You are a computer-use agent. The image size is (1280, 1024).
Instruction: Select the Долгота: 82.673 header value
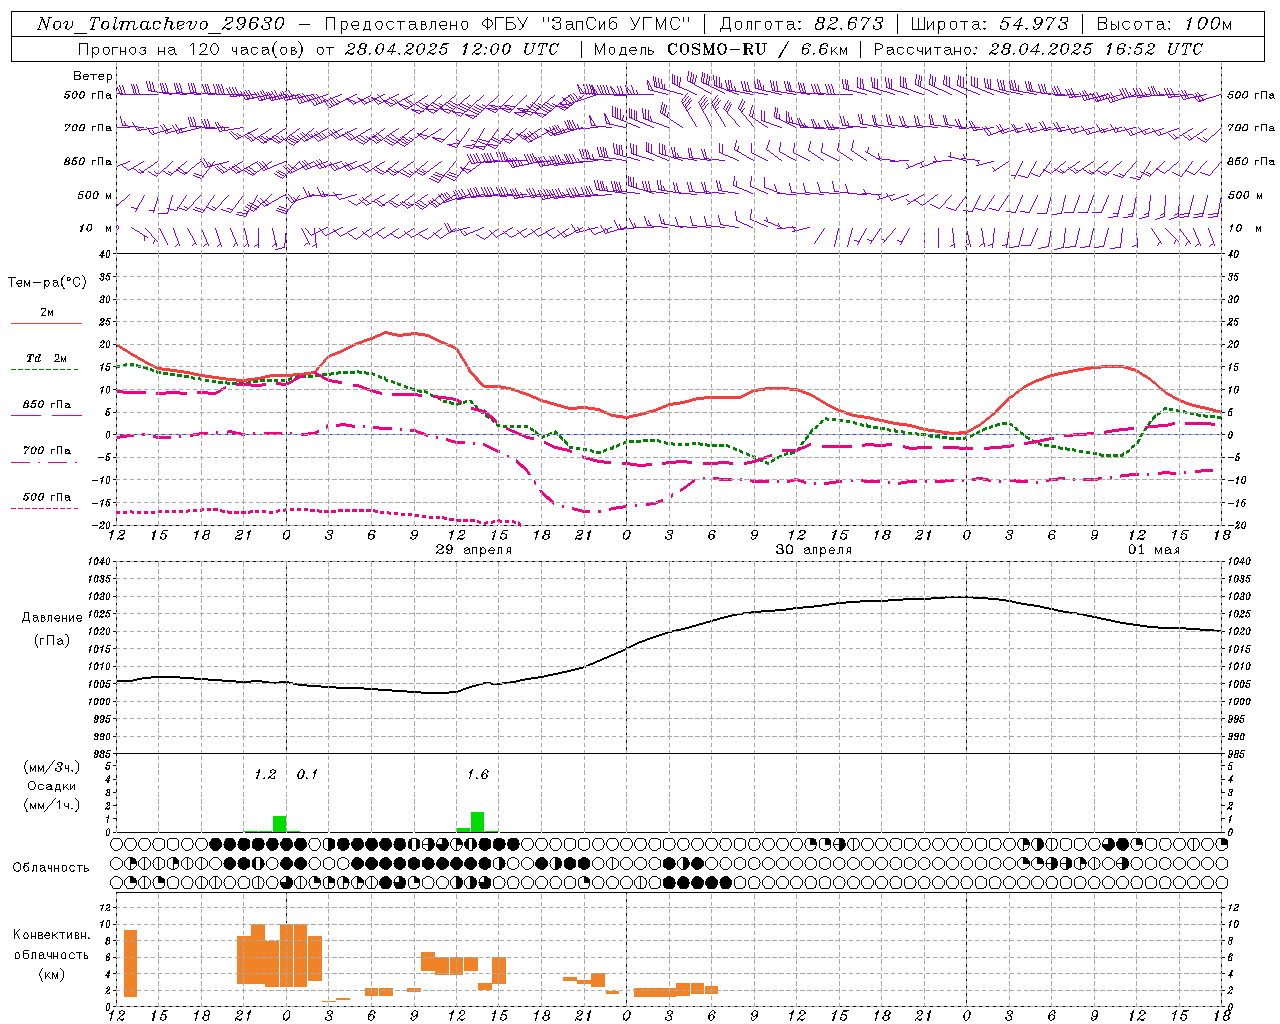click(801, 24)
